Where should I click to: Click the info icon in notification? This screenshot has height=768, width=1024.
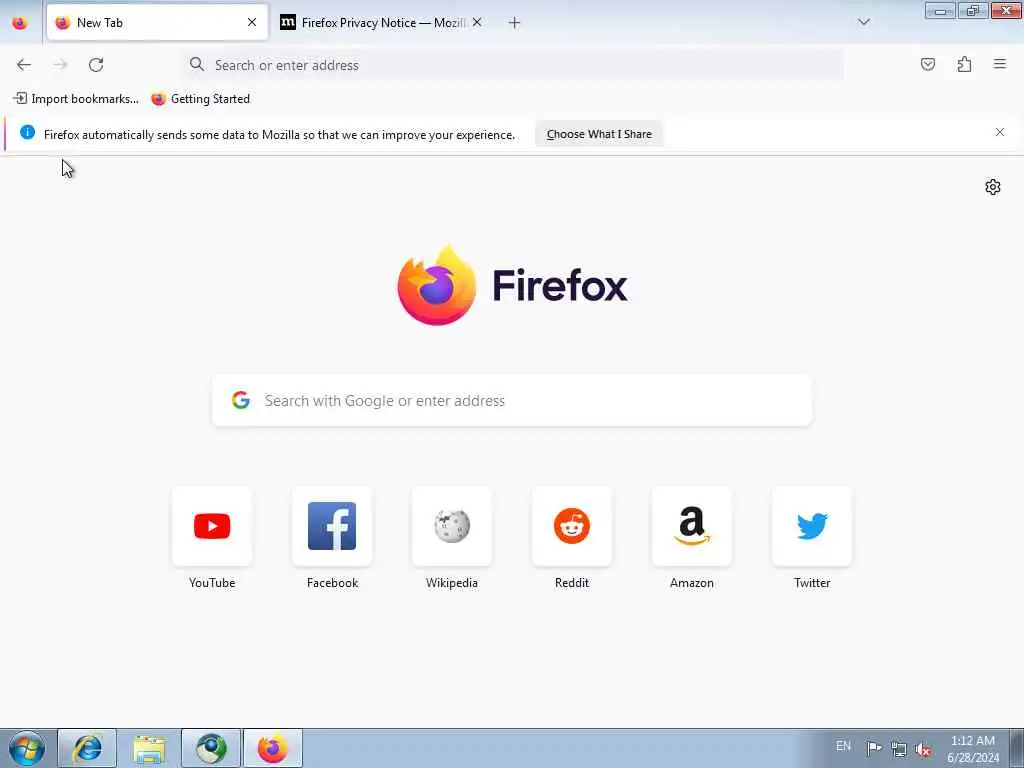click(x=27, y=132)
